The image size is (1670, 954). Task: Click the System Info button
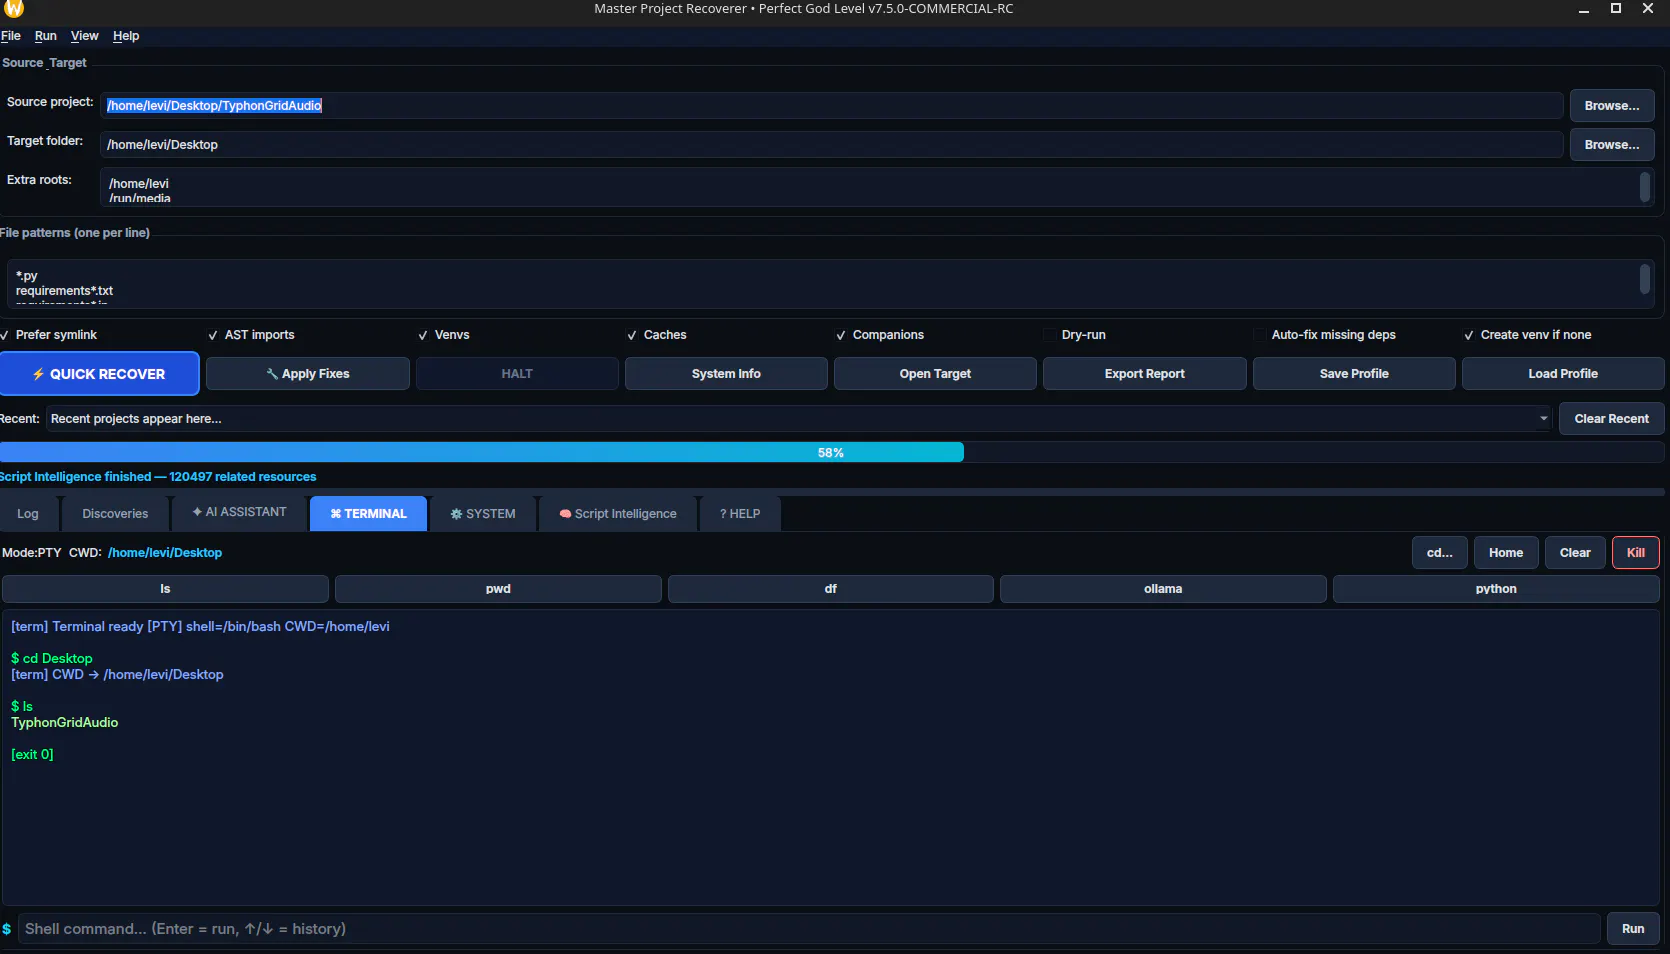726,374
